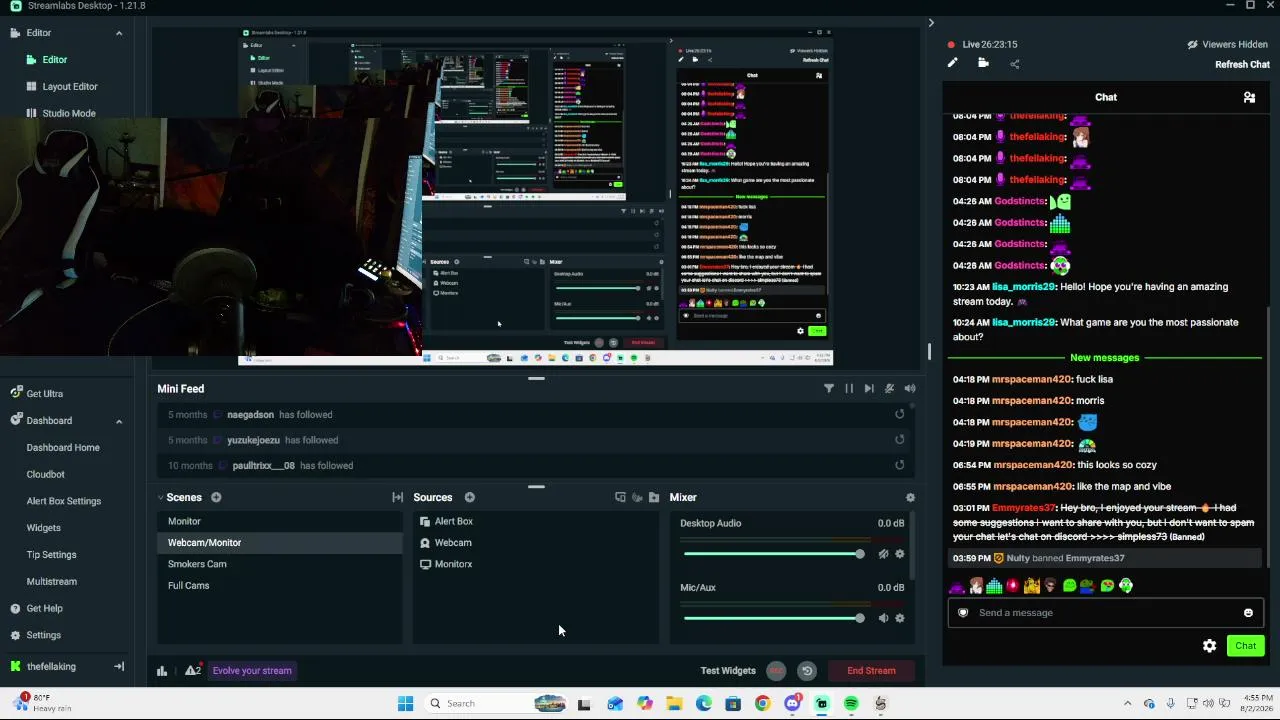The height and width of the screenshot is (720, 1280).
Task: Replay yuzukejoezu follow alert
Action: point(899,440)
